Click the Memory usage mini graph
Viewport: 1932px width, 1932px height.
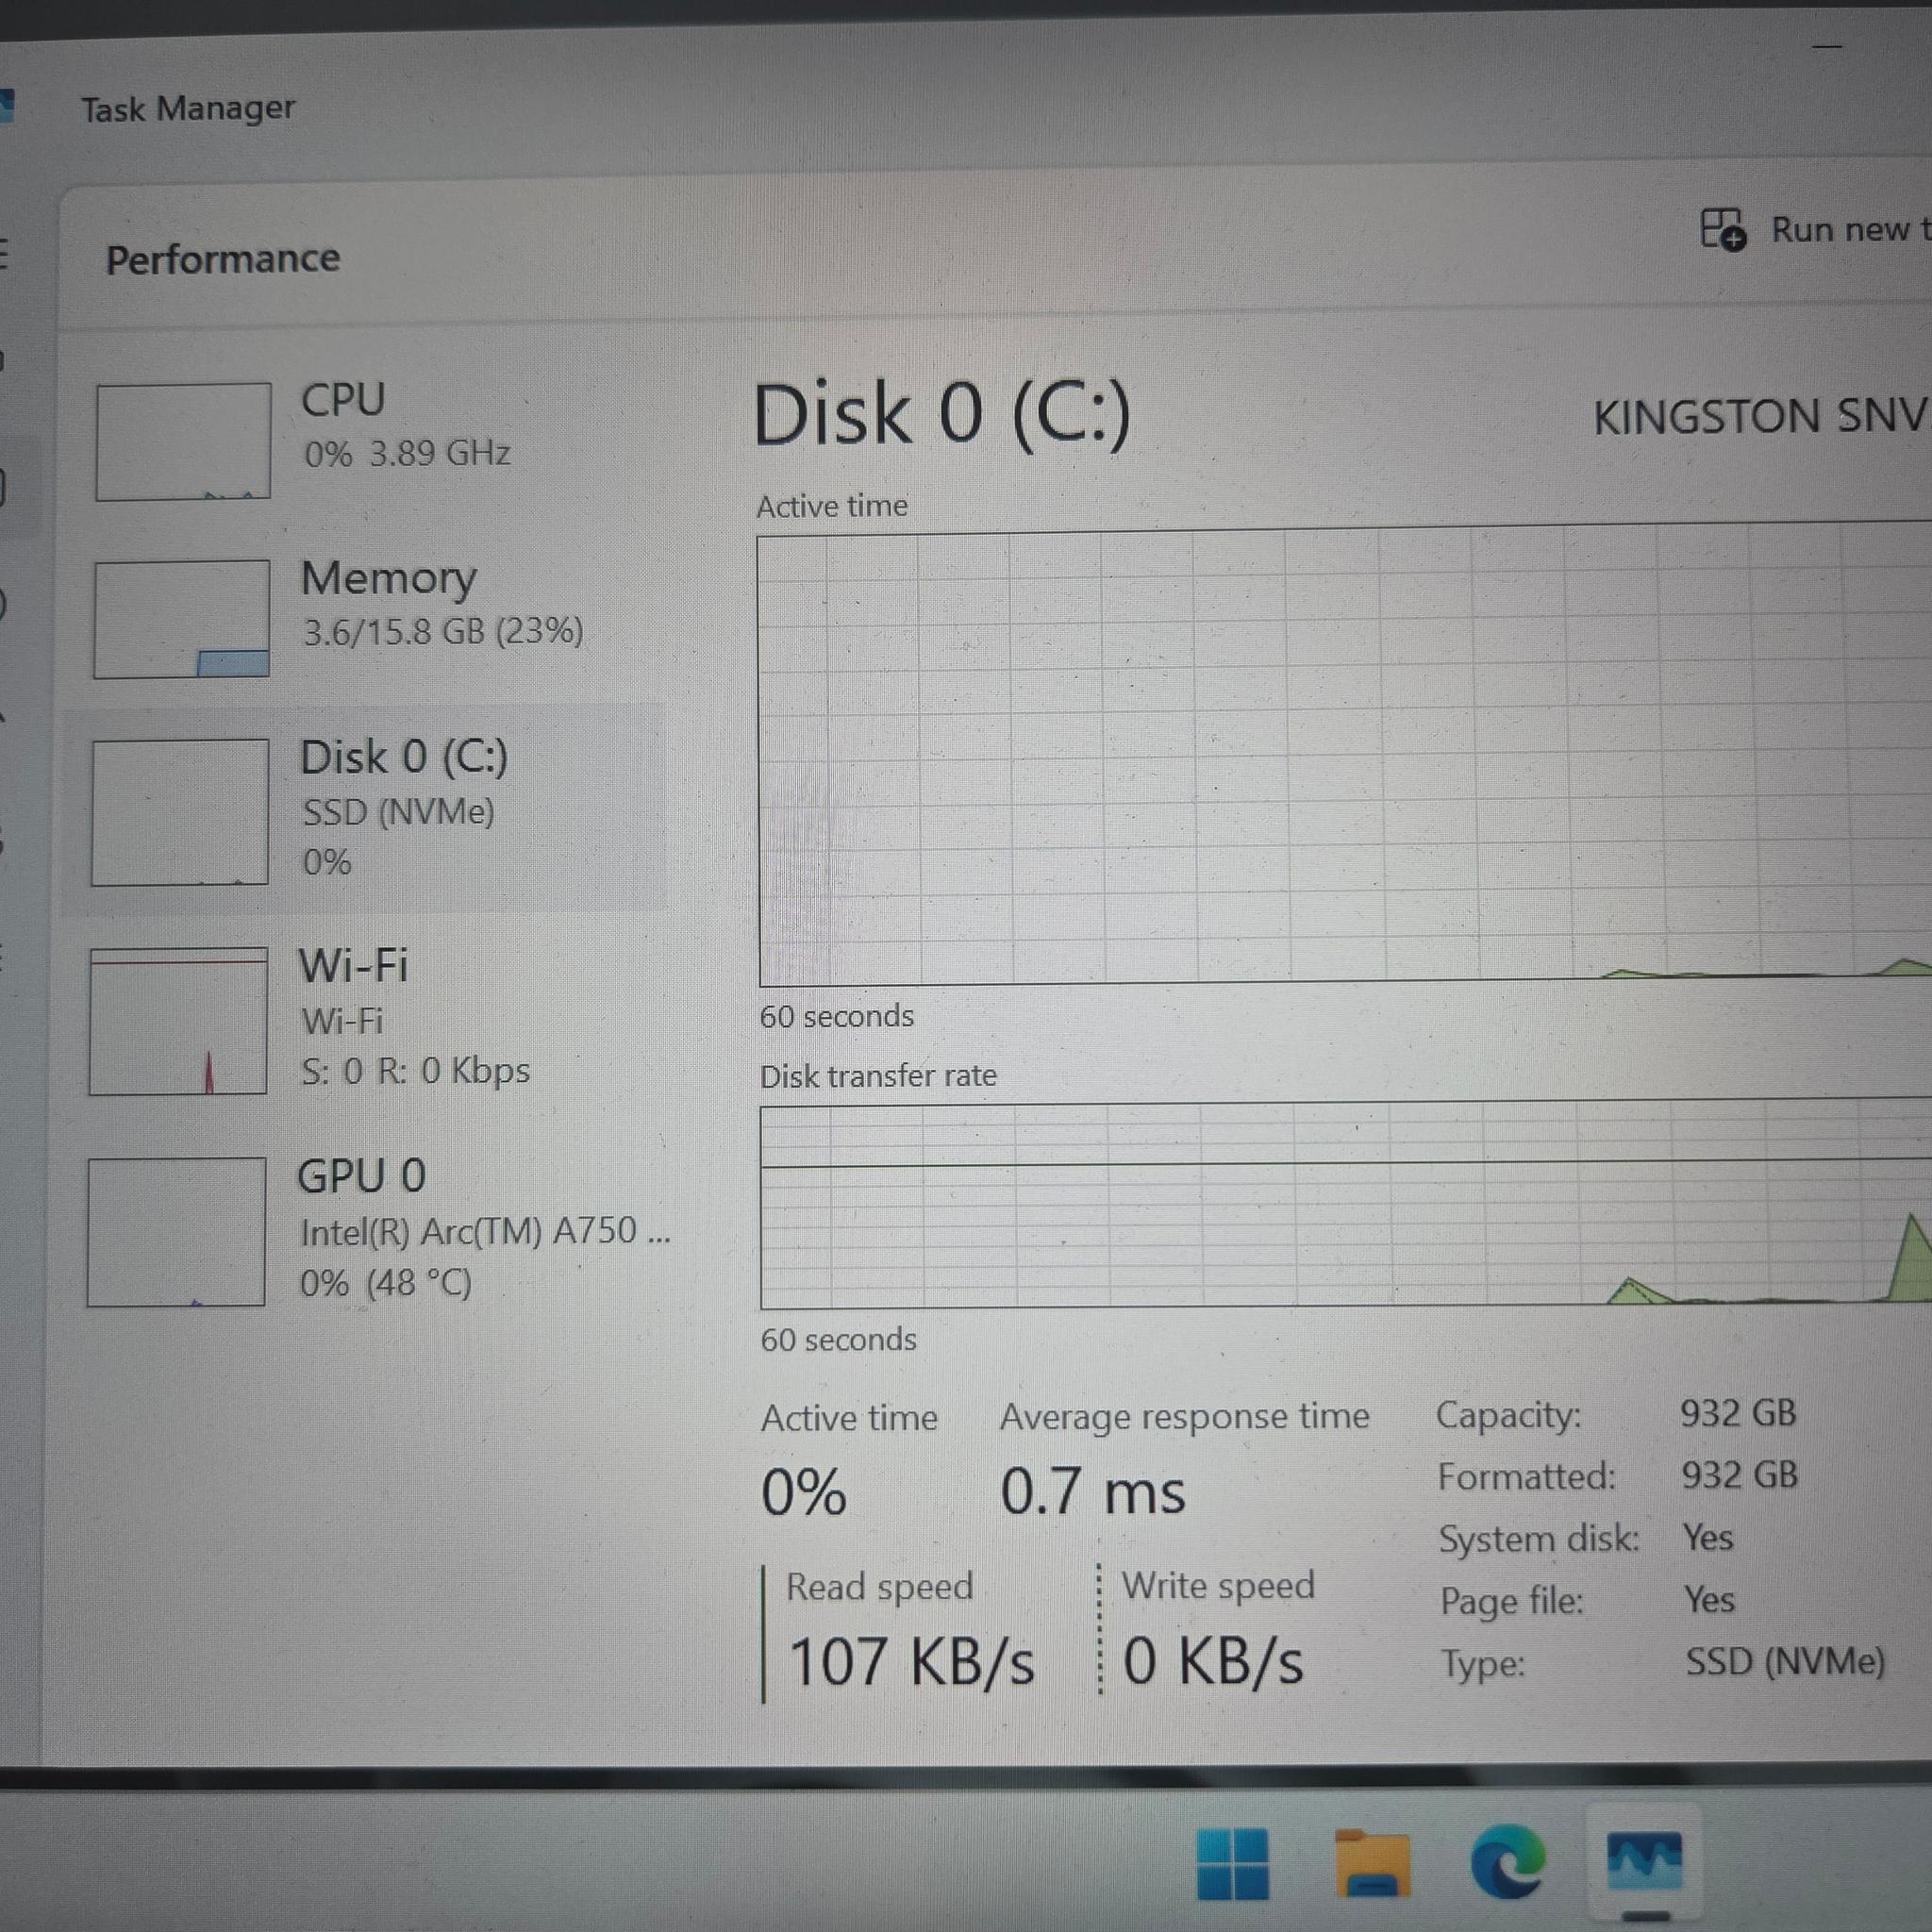pos(181,618)
